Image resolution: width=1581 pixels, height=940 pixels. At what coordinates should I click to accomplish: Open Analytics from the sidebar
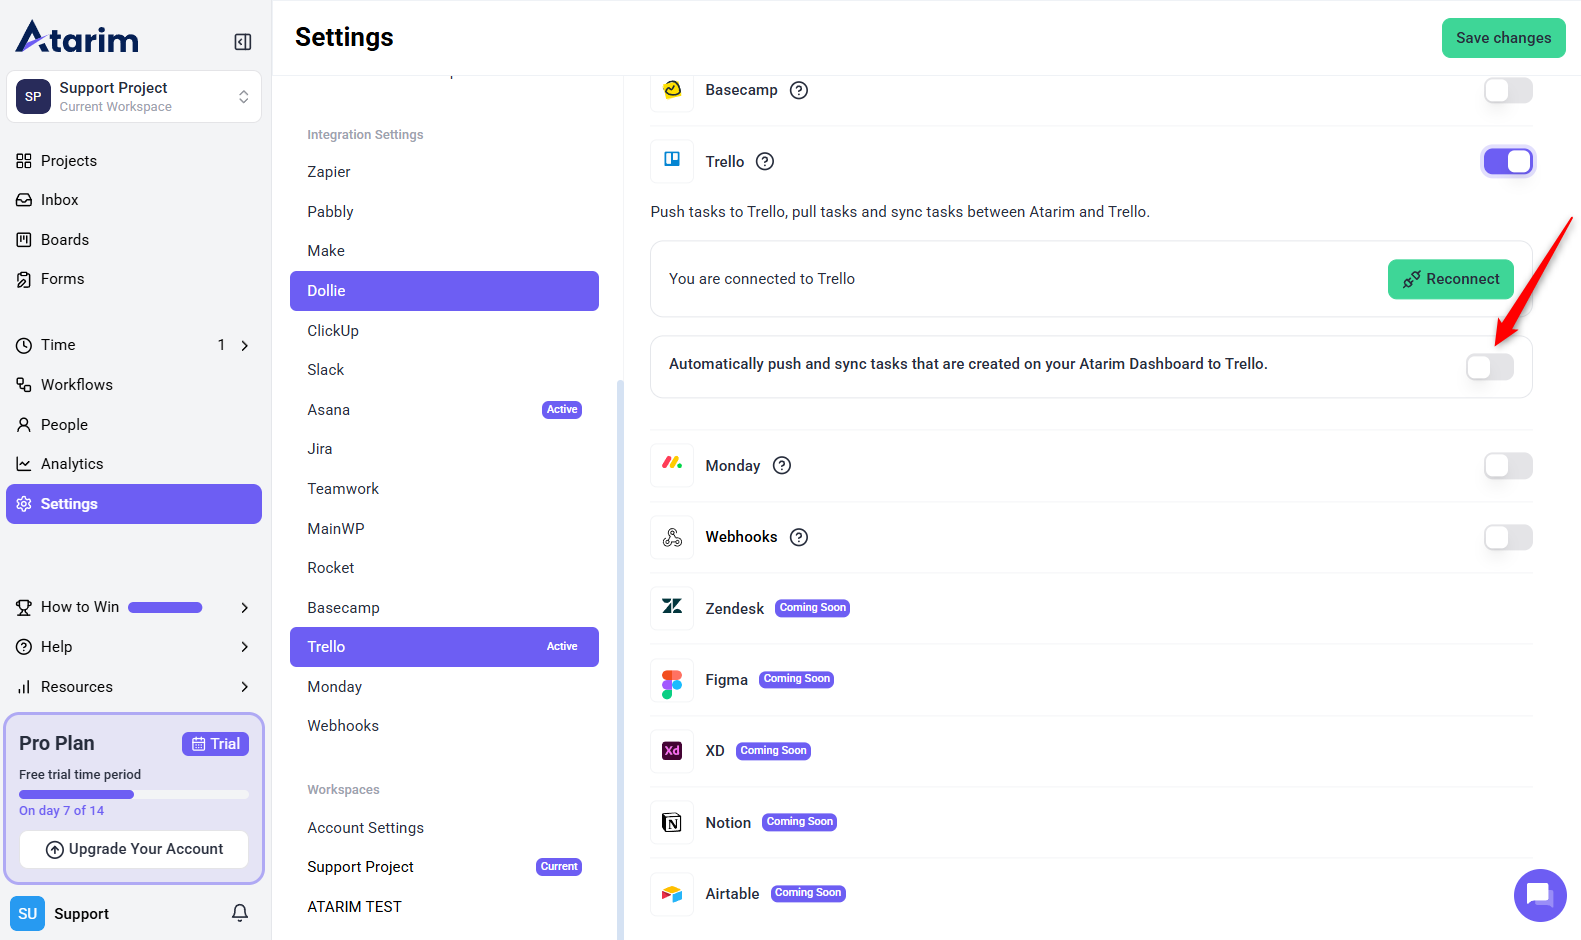tap(72, 464)
